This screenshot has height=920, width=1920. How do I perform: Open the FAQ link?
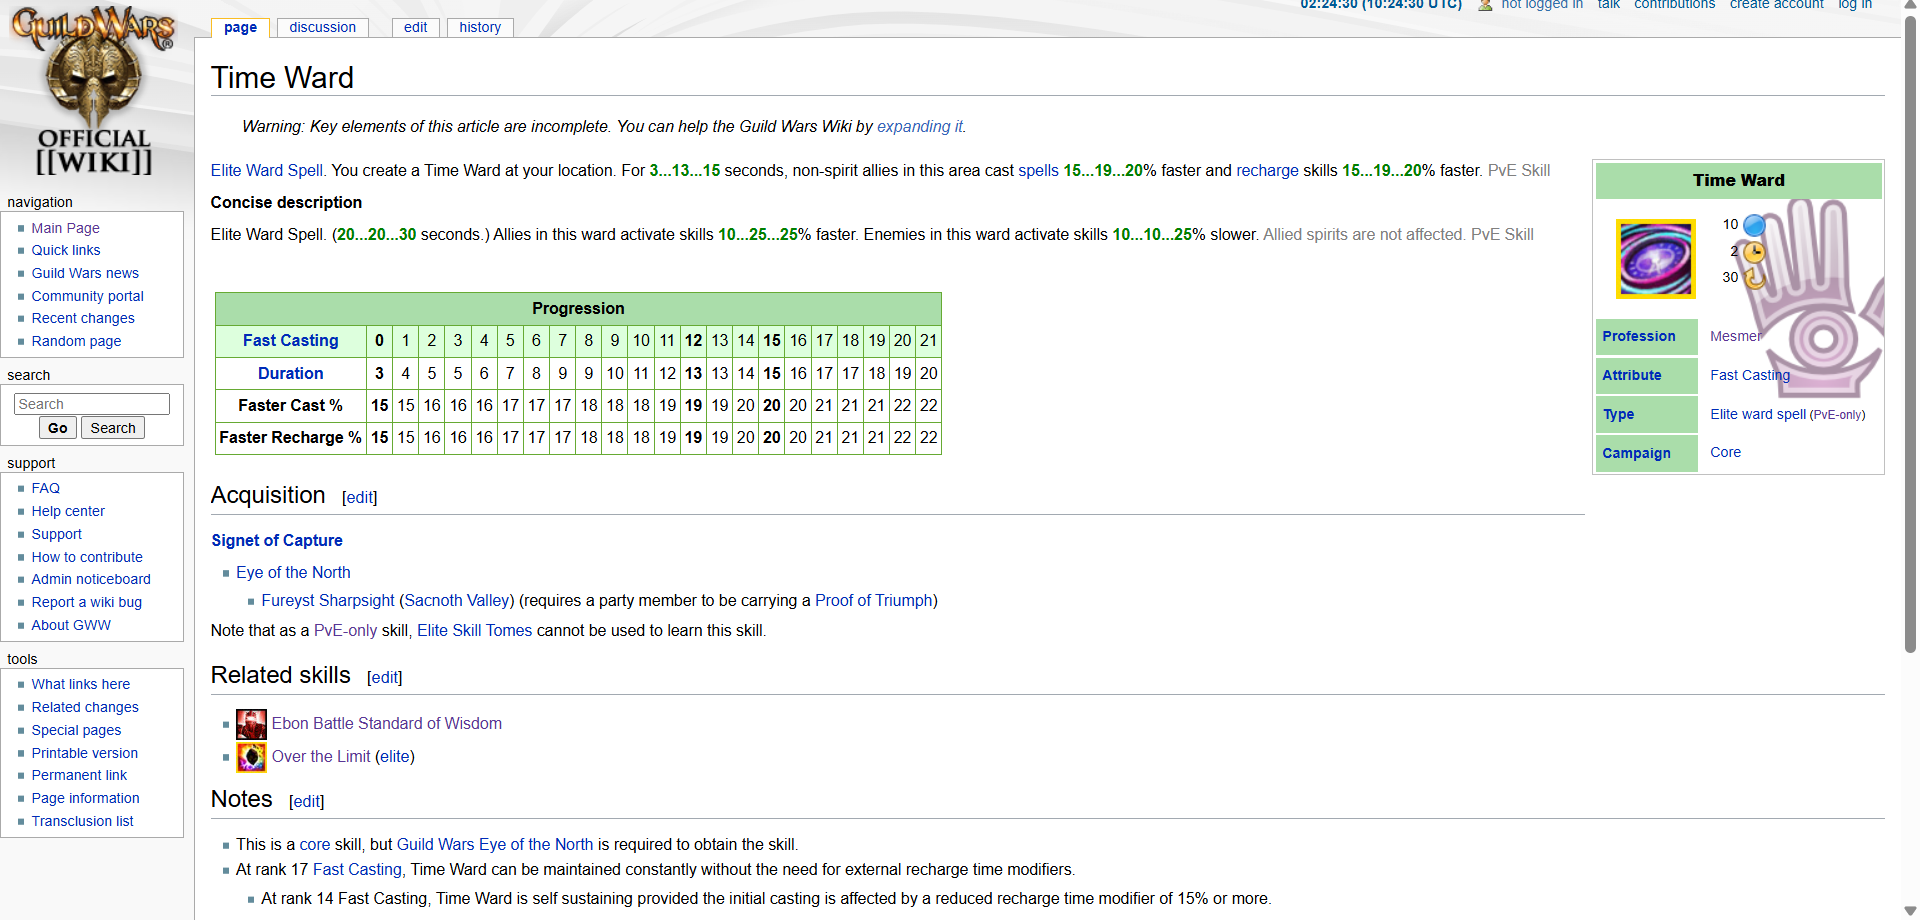45,488
